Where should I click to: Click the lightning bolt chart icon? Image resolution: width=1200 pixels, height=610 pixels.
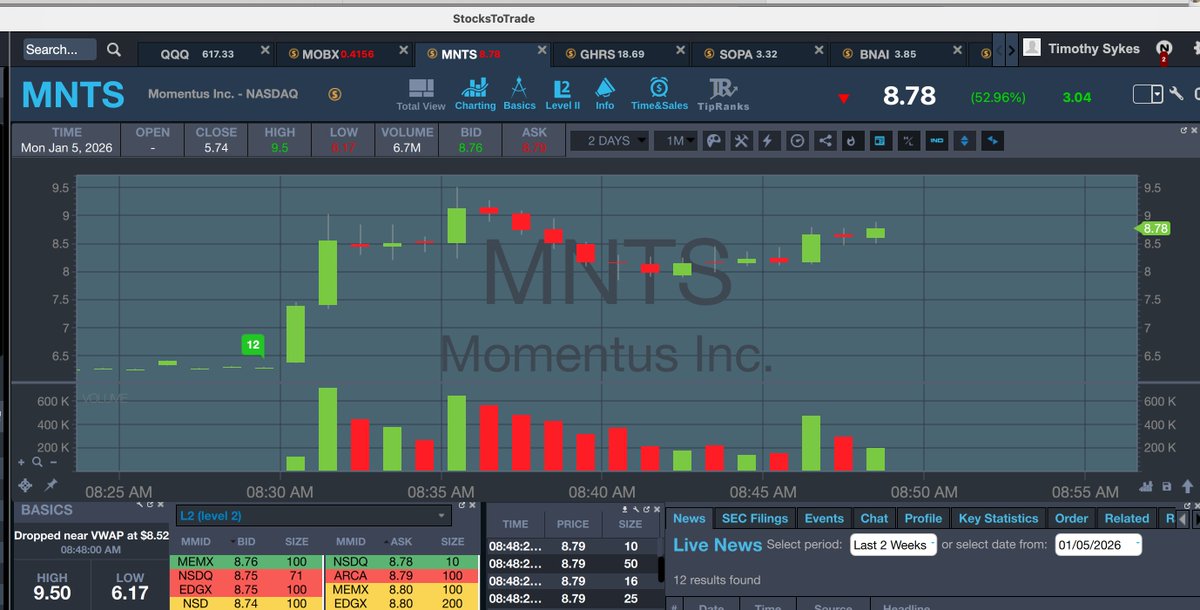pyautogui.click(x=768, y=141)
